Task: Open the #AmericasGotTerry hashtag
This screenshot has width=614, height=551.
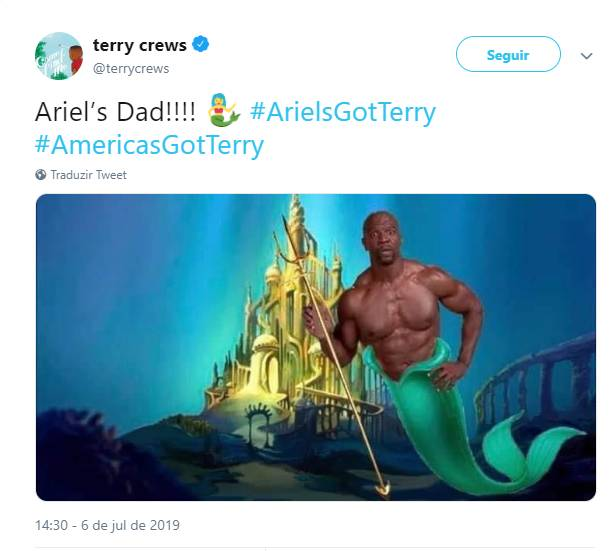Action: (149, 145)
